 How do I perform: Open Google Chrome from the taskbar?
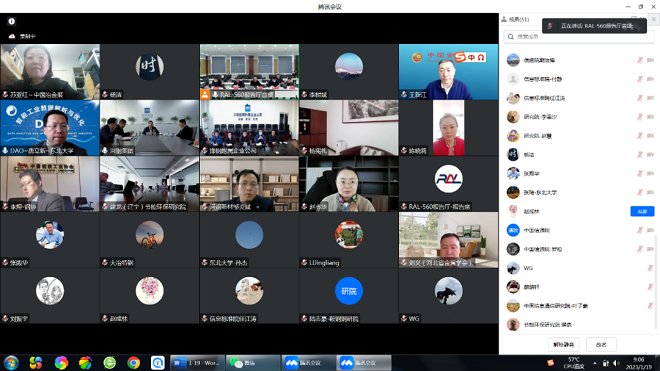click(x=133, y=363)
